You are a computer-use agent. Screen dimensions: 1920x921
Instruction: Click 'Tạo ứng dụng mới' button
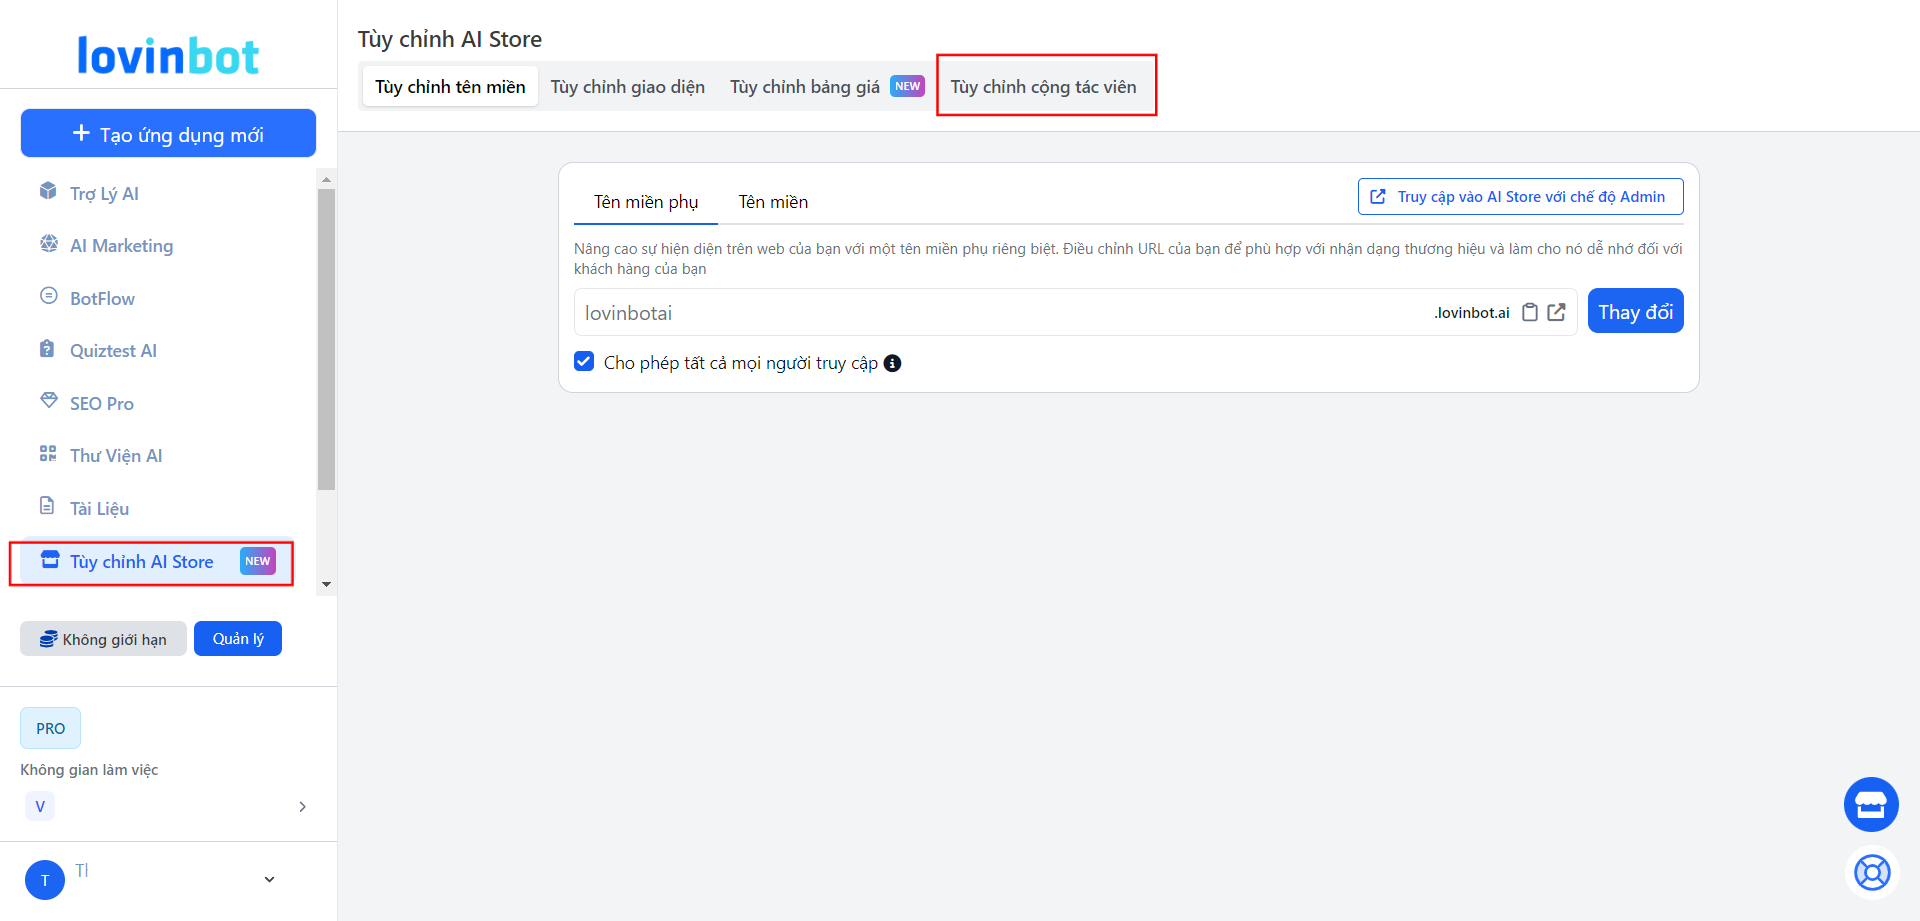click(x=168, y=134)
